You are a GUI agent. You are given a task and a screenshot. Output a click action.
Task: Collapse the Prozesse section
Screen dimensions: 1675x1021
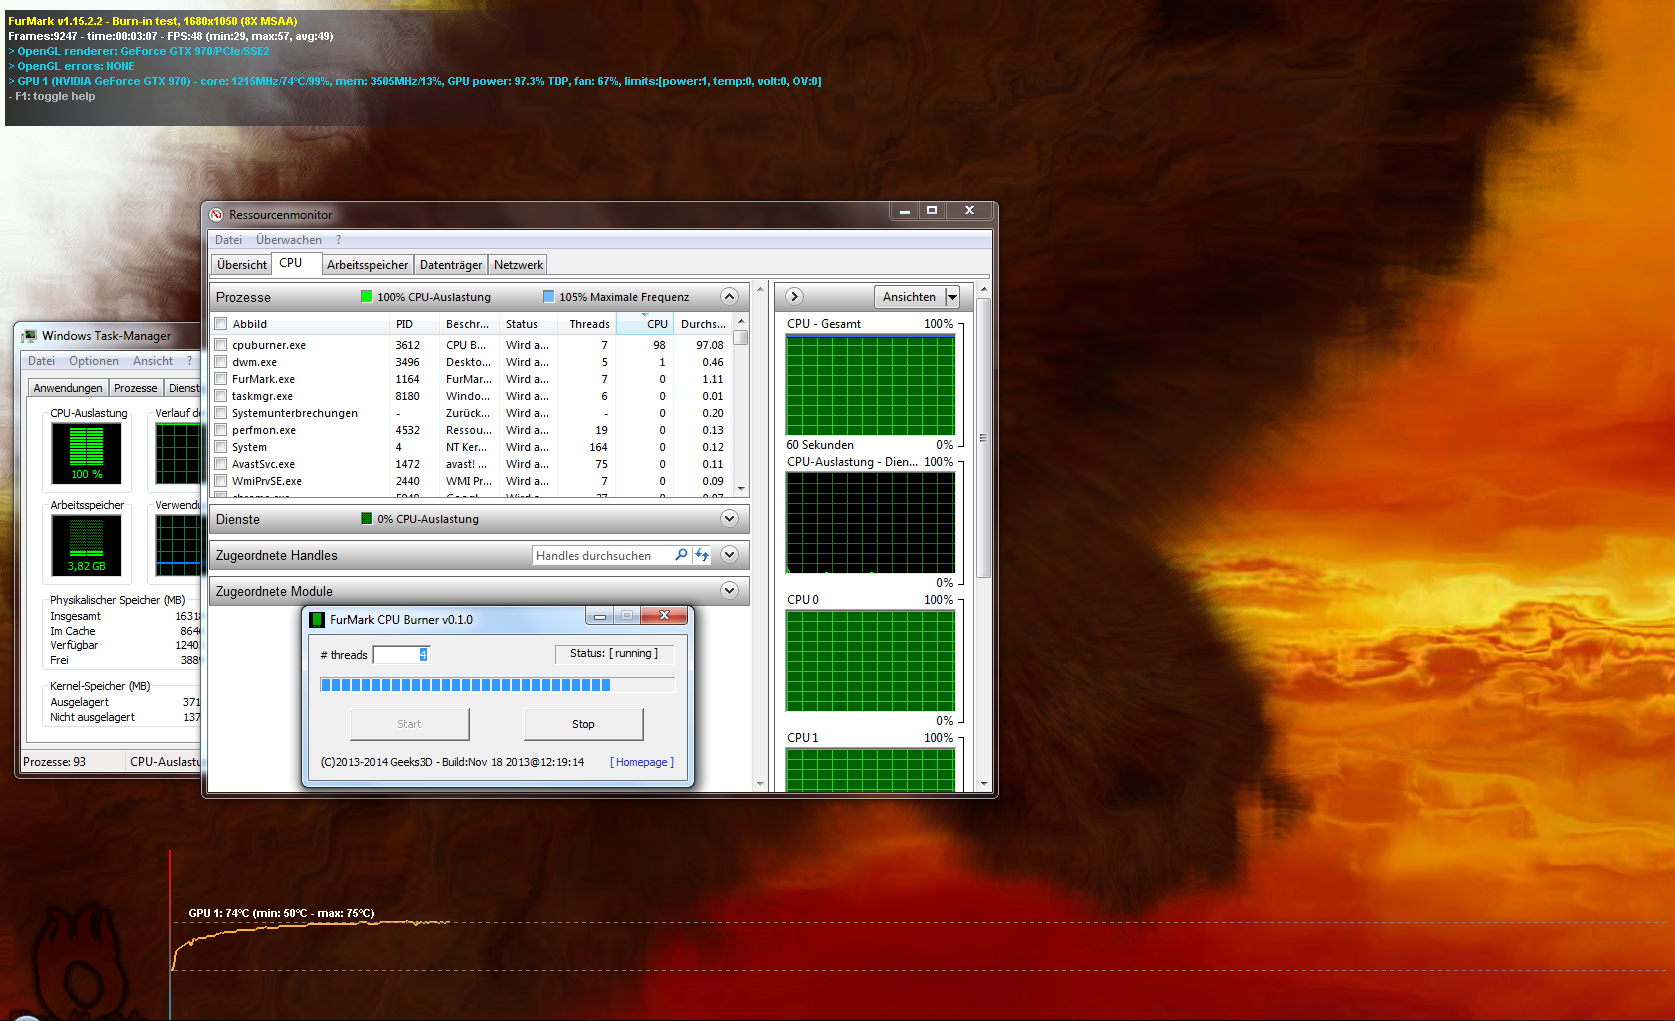coord(729,297)
